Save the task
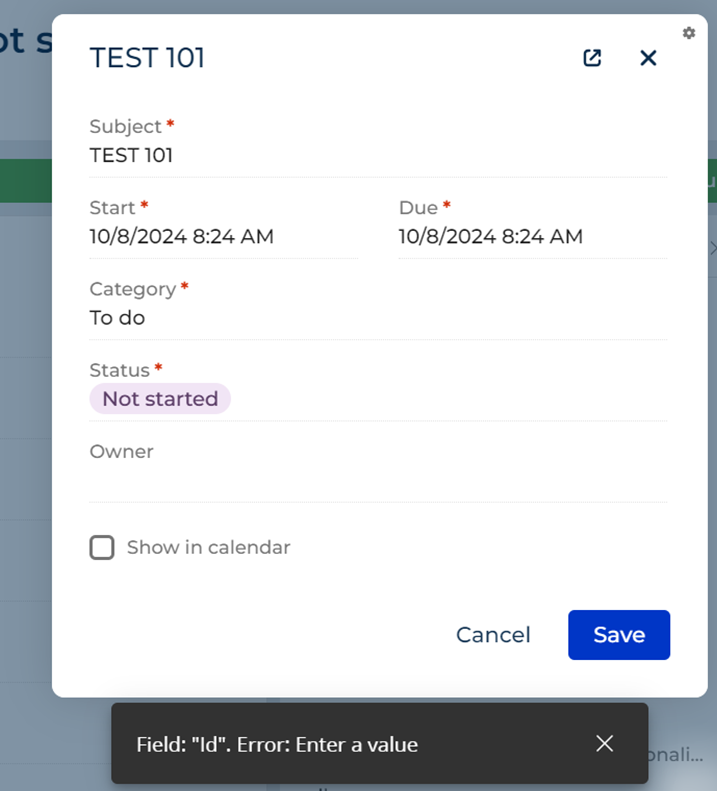Image resolution: width=717 pixels, height=791 pixels. pyautogui.click(x=619, y=635)
